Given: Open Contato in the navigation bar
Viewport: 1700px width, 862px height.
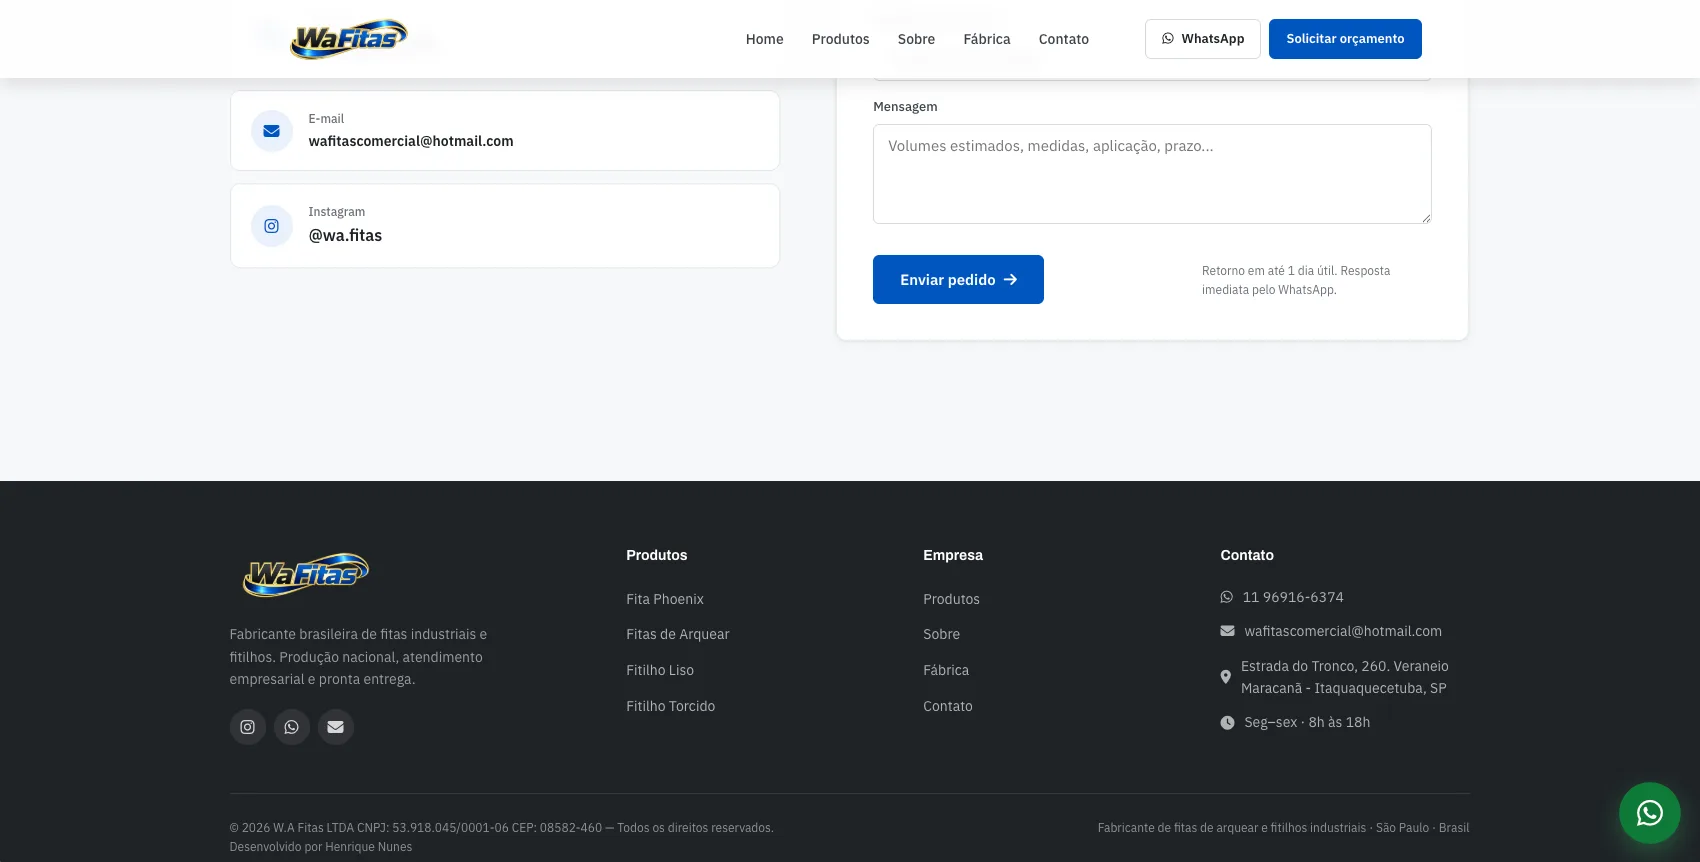Looking at the screenshot, I should 1064,39.
